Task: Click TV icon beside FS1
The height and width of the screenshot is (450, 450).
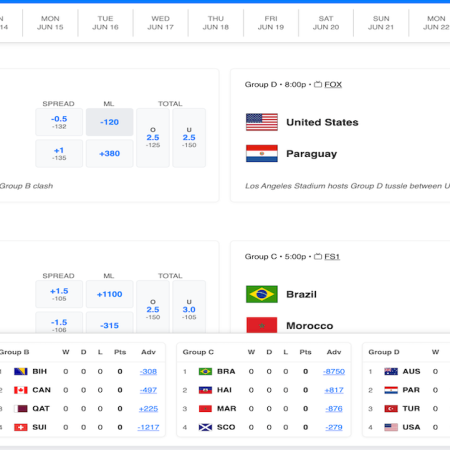Action: 318,256
